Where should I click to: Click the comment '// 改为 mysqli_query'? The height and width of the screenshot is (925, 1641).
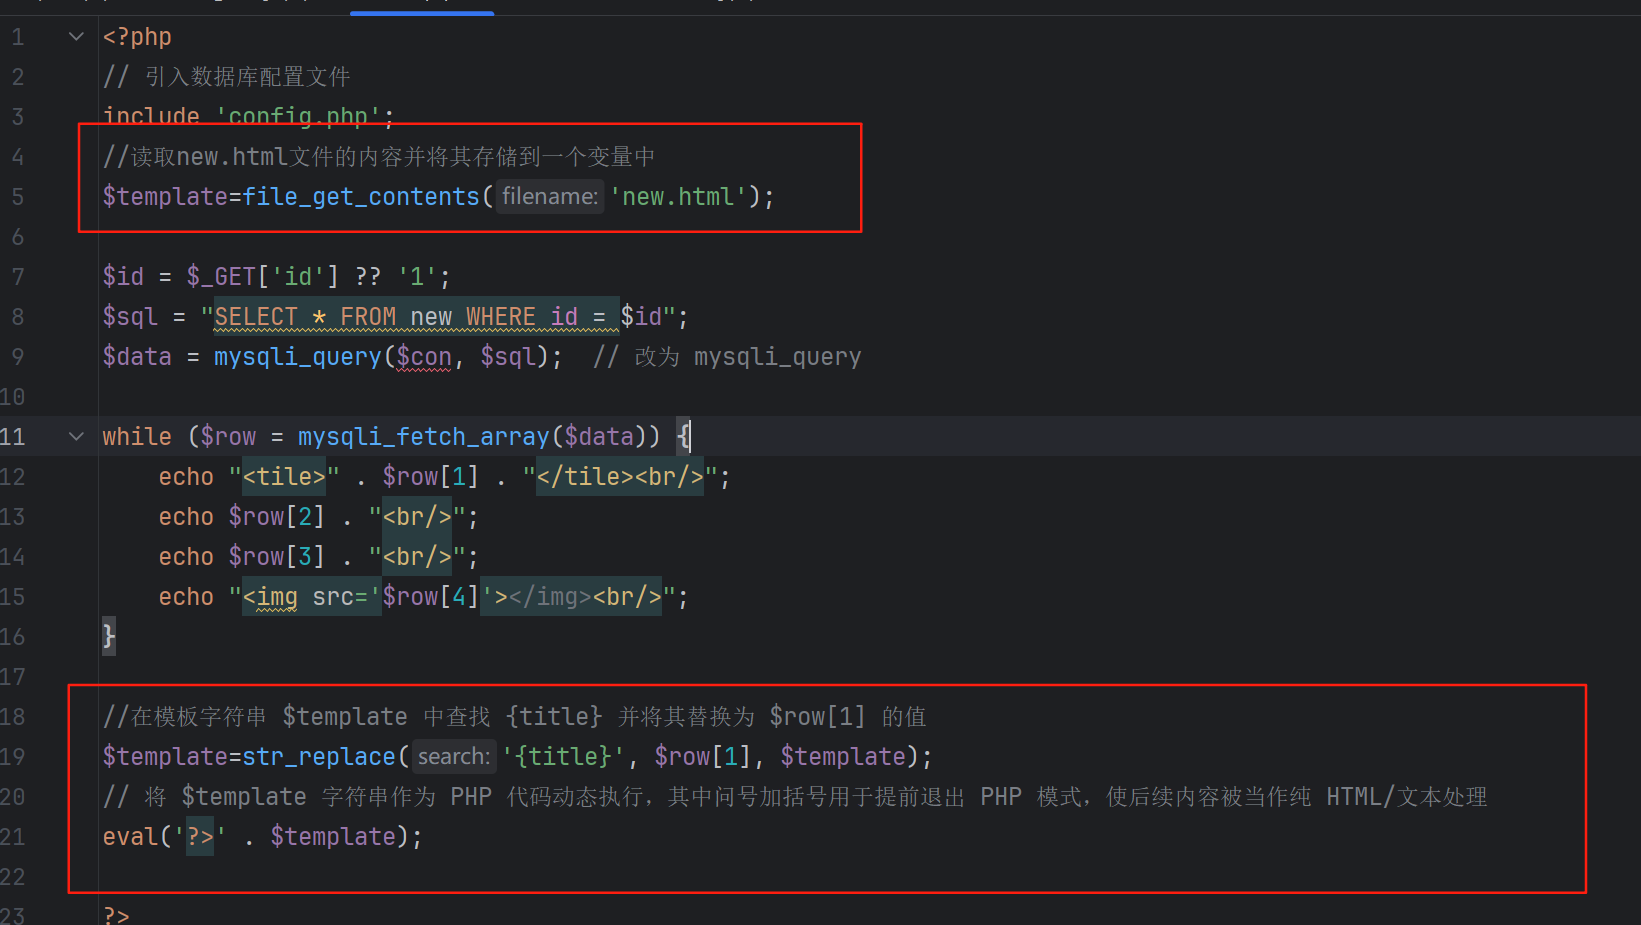coord(727,357)
